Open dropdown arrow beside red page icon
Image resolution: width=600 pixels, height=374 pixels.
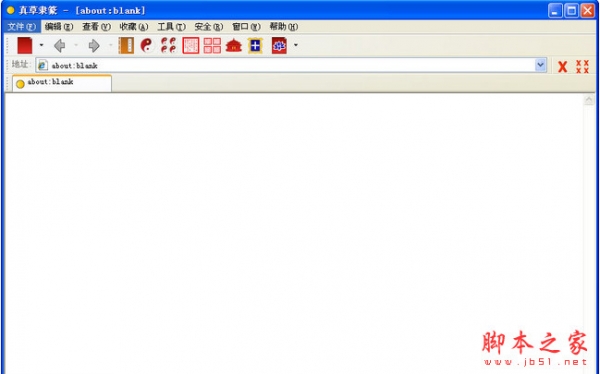(x=41, y=45)
